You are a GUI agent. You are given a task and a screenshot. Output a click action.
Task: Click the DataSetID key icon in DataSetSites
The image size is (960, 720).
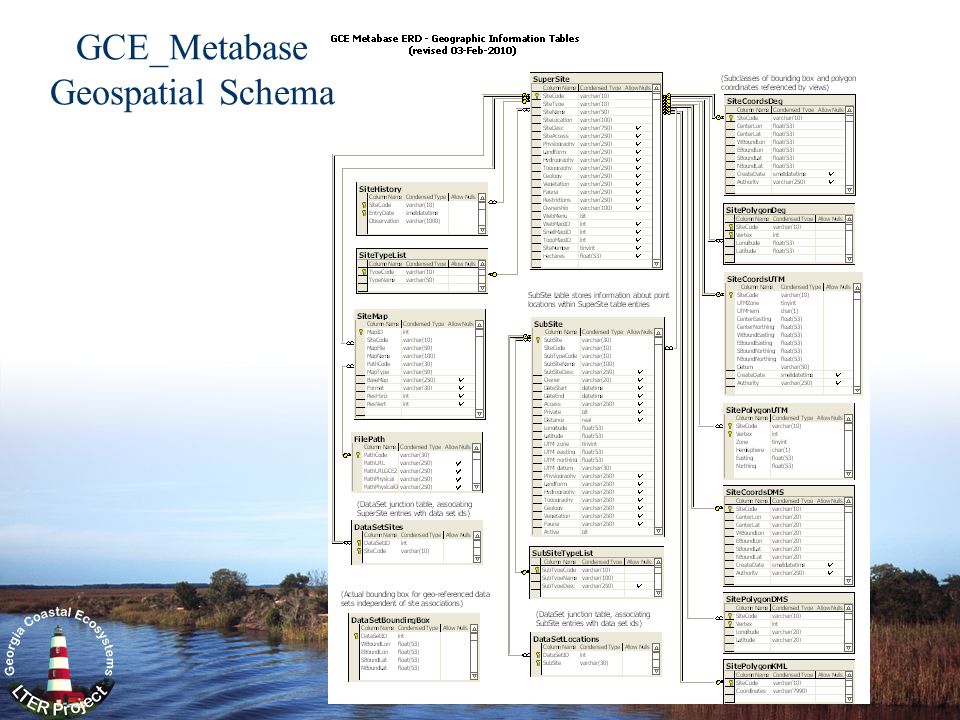[x=359, y=542]
